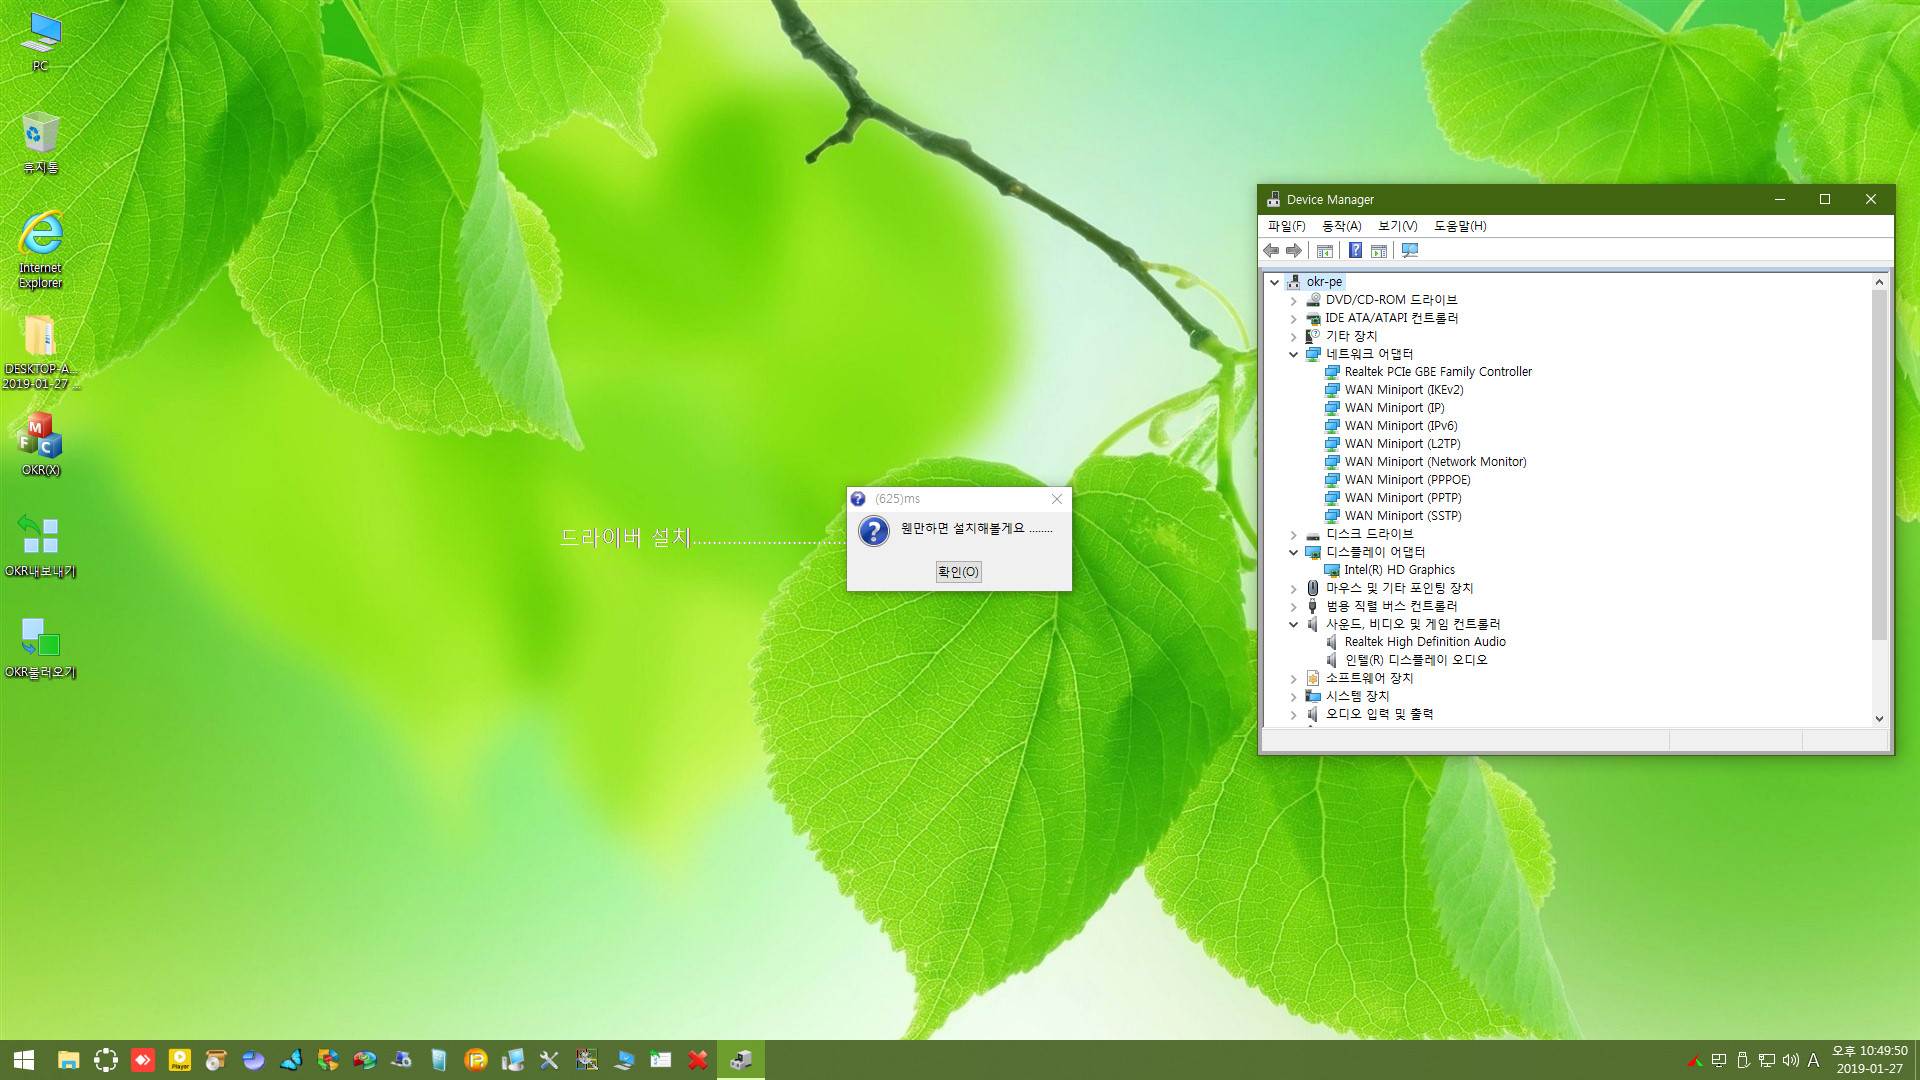Select the DESKTOP-A folder icon on the desktop
Image resolution: width=1920 pixels, height=1080 pixels.
coord(40,352)
